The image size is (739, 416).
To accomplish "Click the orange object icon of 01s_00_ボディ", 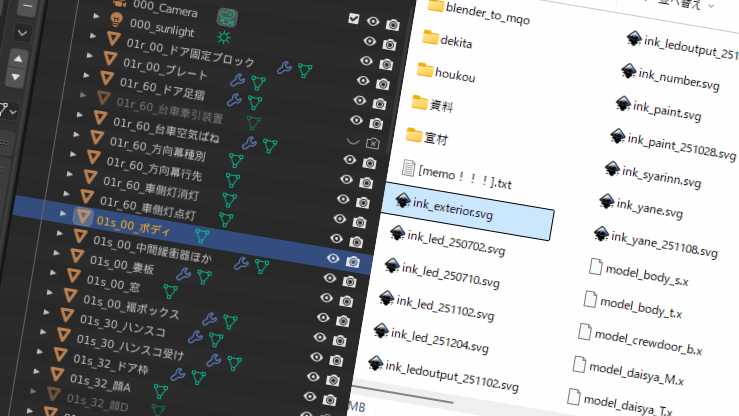I will tap(85, 217).
